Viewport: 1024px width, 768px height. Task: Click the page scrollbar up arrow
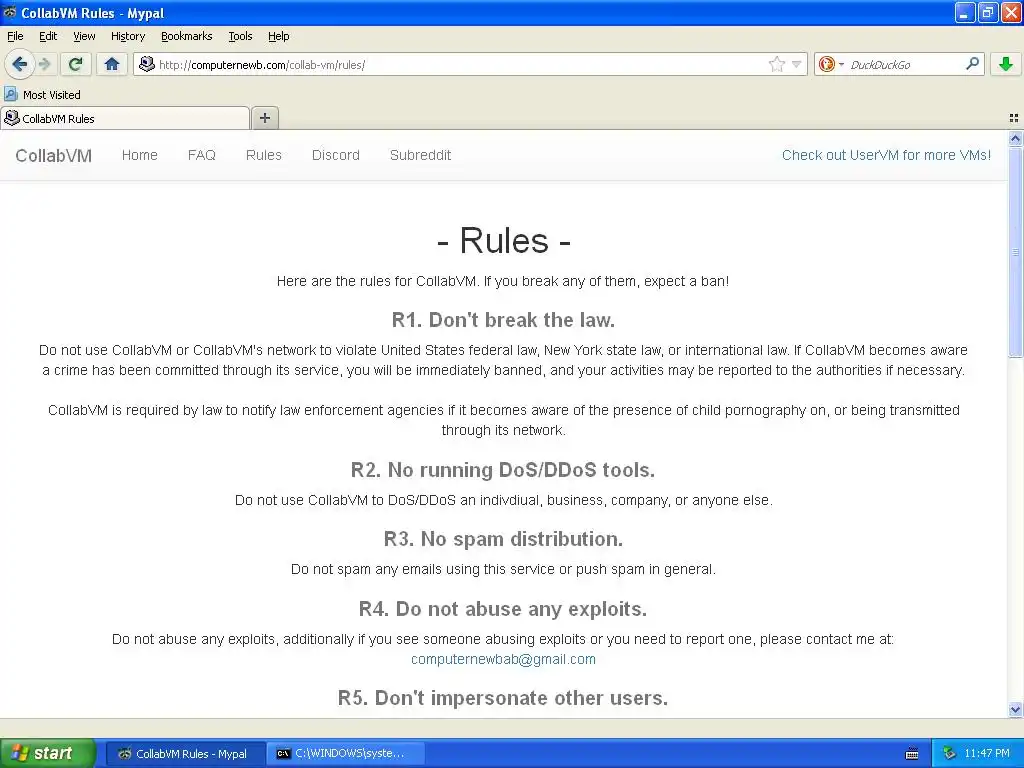[x=1015, y=138]
